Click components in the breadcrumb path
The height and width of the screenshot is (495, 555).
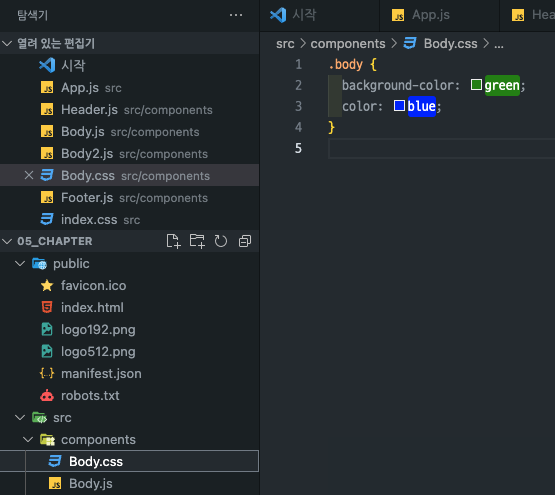[348, 44]
